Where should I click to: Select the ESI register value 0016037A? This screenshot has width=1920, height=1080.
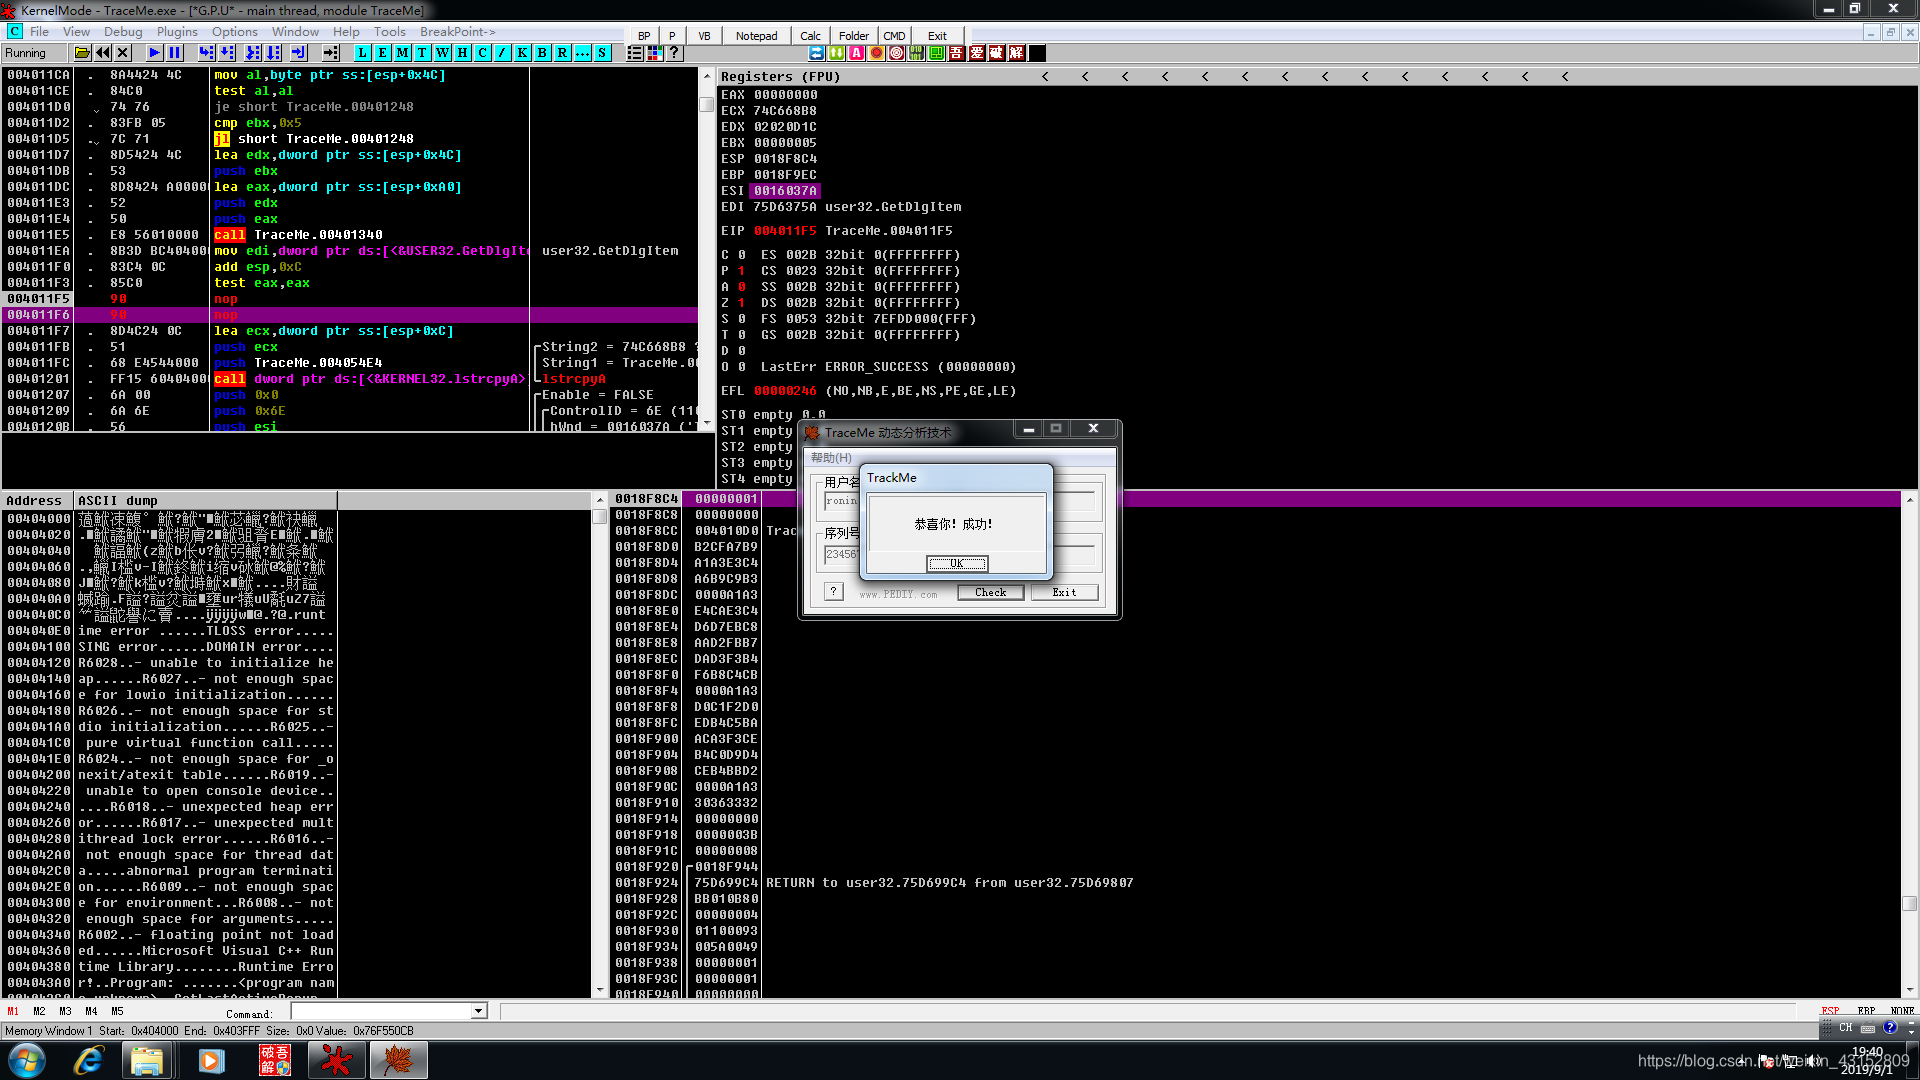pyautogui.click(x=786, y=191)
